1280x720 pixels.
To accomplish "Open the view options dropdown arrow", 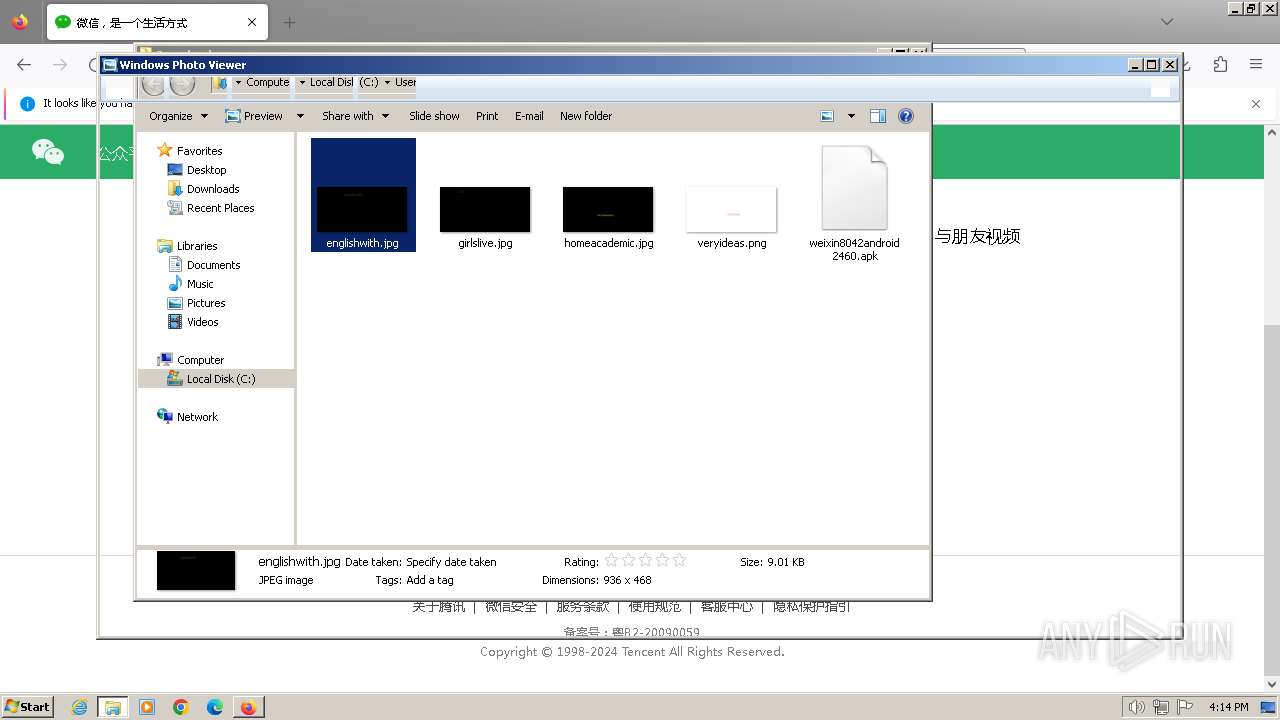I will point(851,116).
